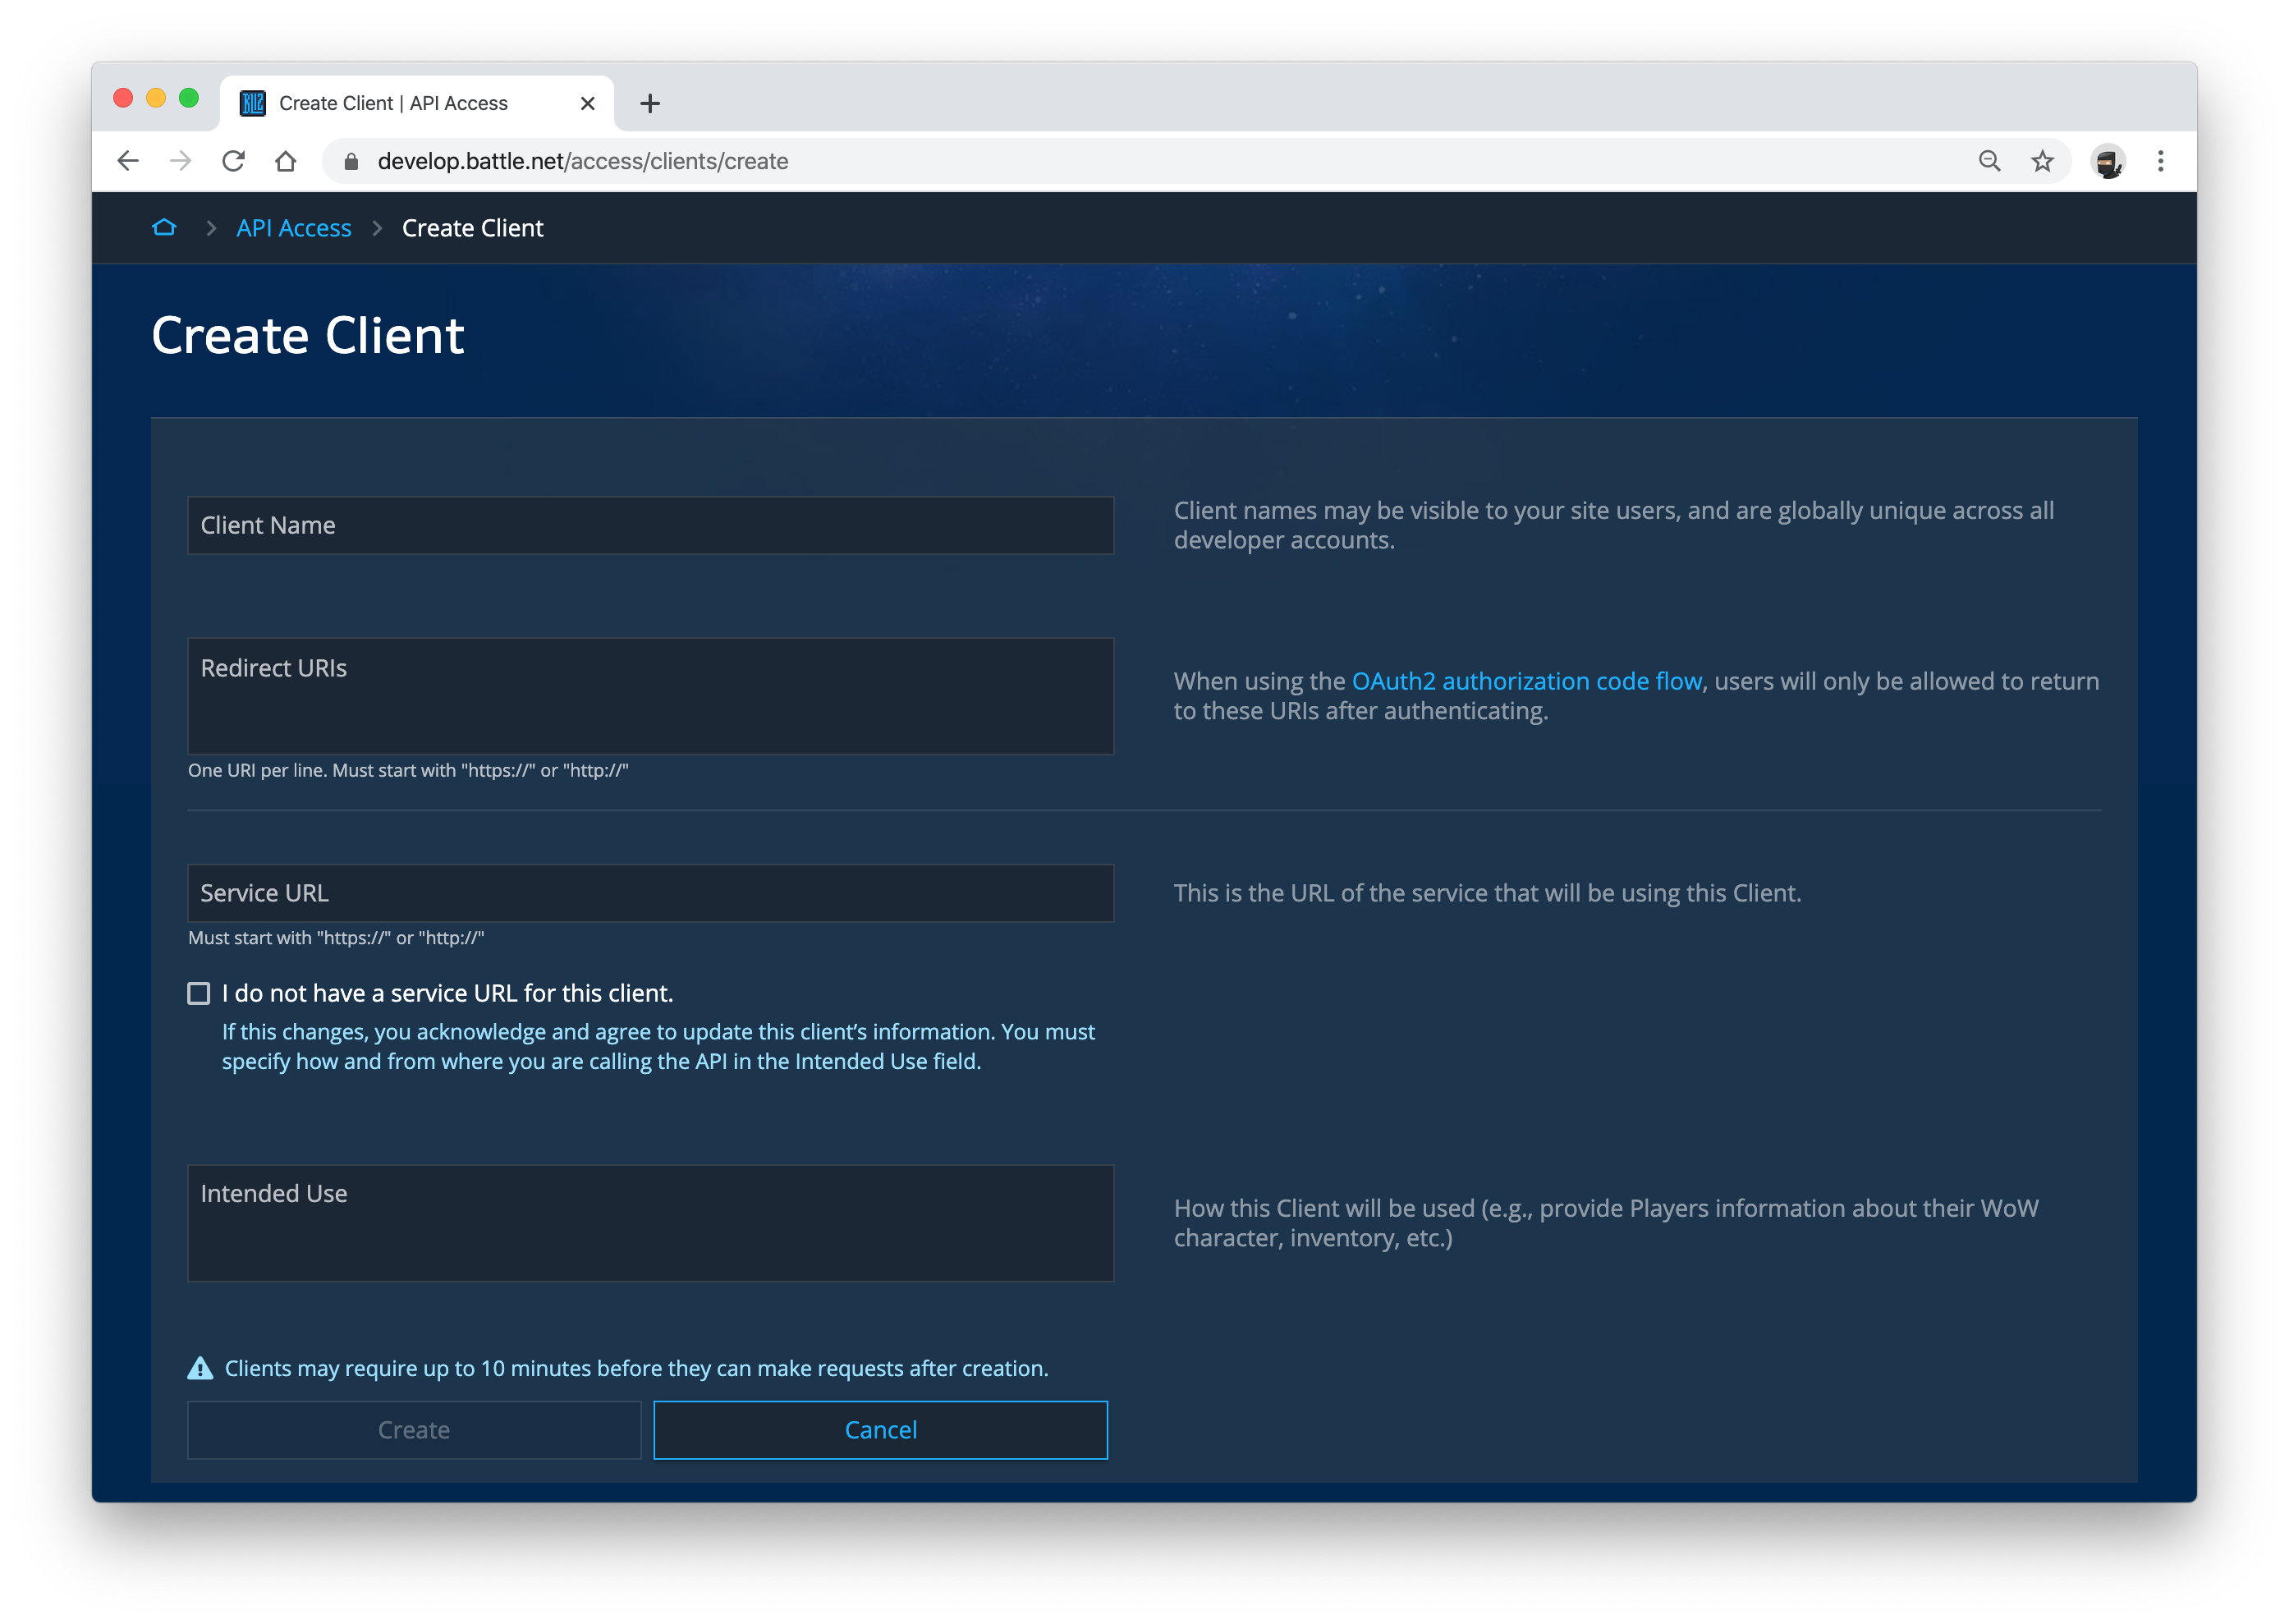
Task: Open the zoom magnifier icon in address bar
Action: pos(1989,161)
